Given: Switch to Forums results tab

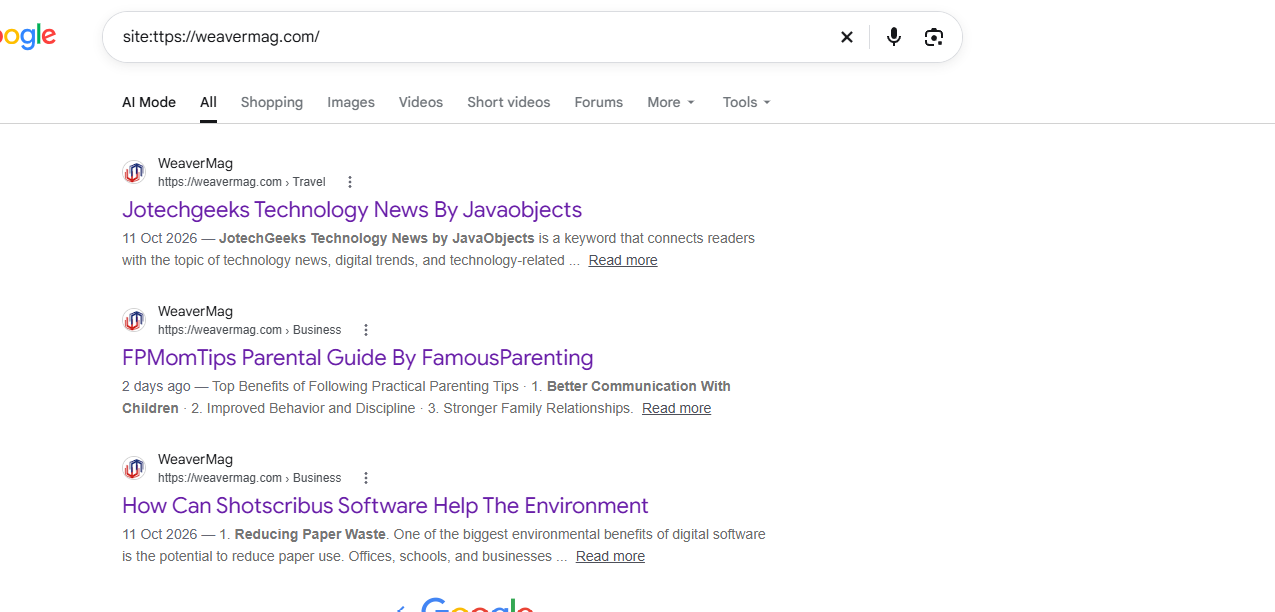Looking at the screenshot, I should pos(599,102).
